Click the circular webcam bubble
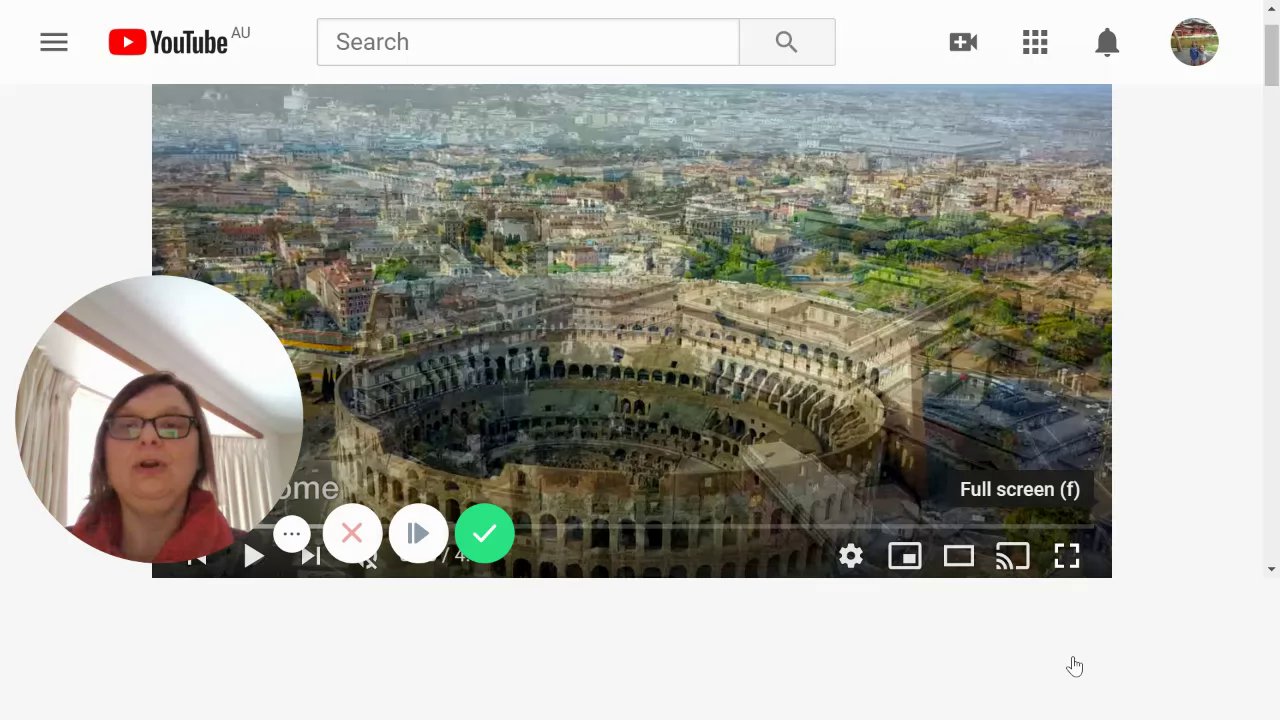The width and height of the screenshot is (1280, 720). click(x=160, y=419)
